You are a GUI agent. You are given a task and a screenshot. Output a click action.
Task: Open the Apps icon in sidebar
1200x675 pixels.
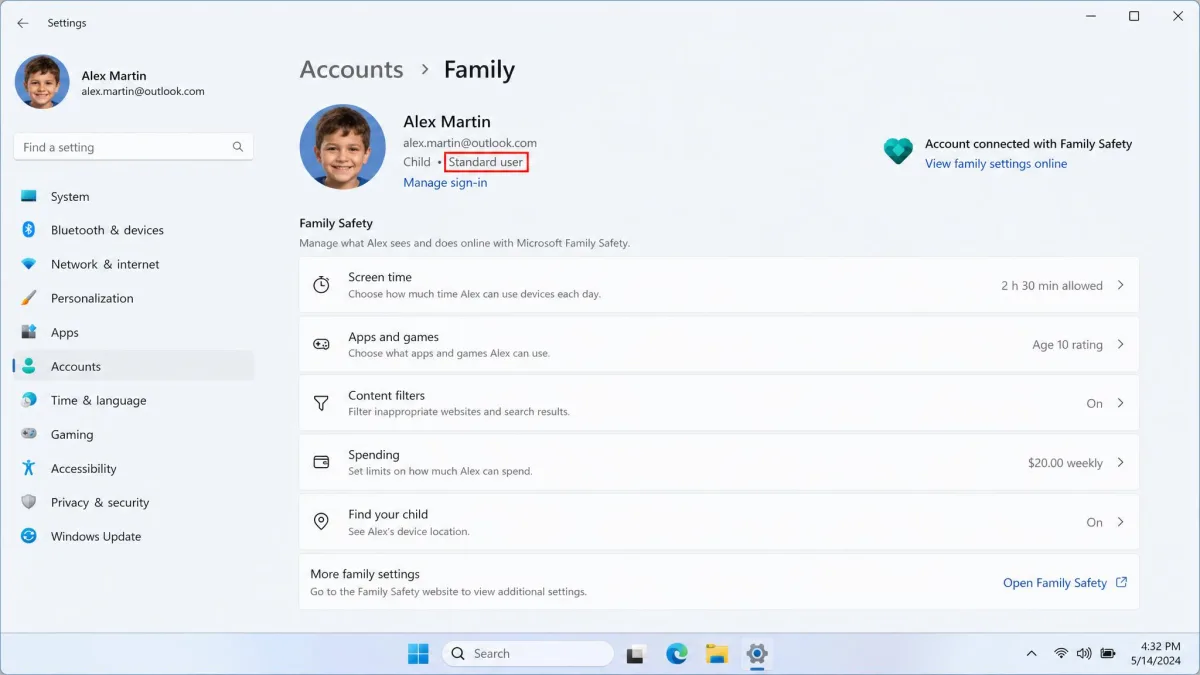click(29, 332)
